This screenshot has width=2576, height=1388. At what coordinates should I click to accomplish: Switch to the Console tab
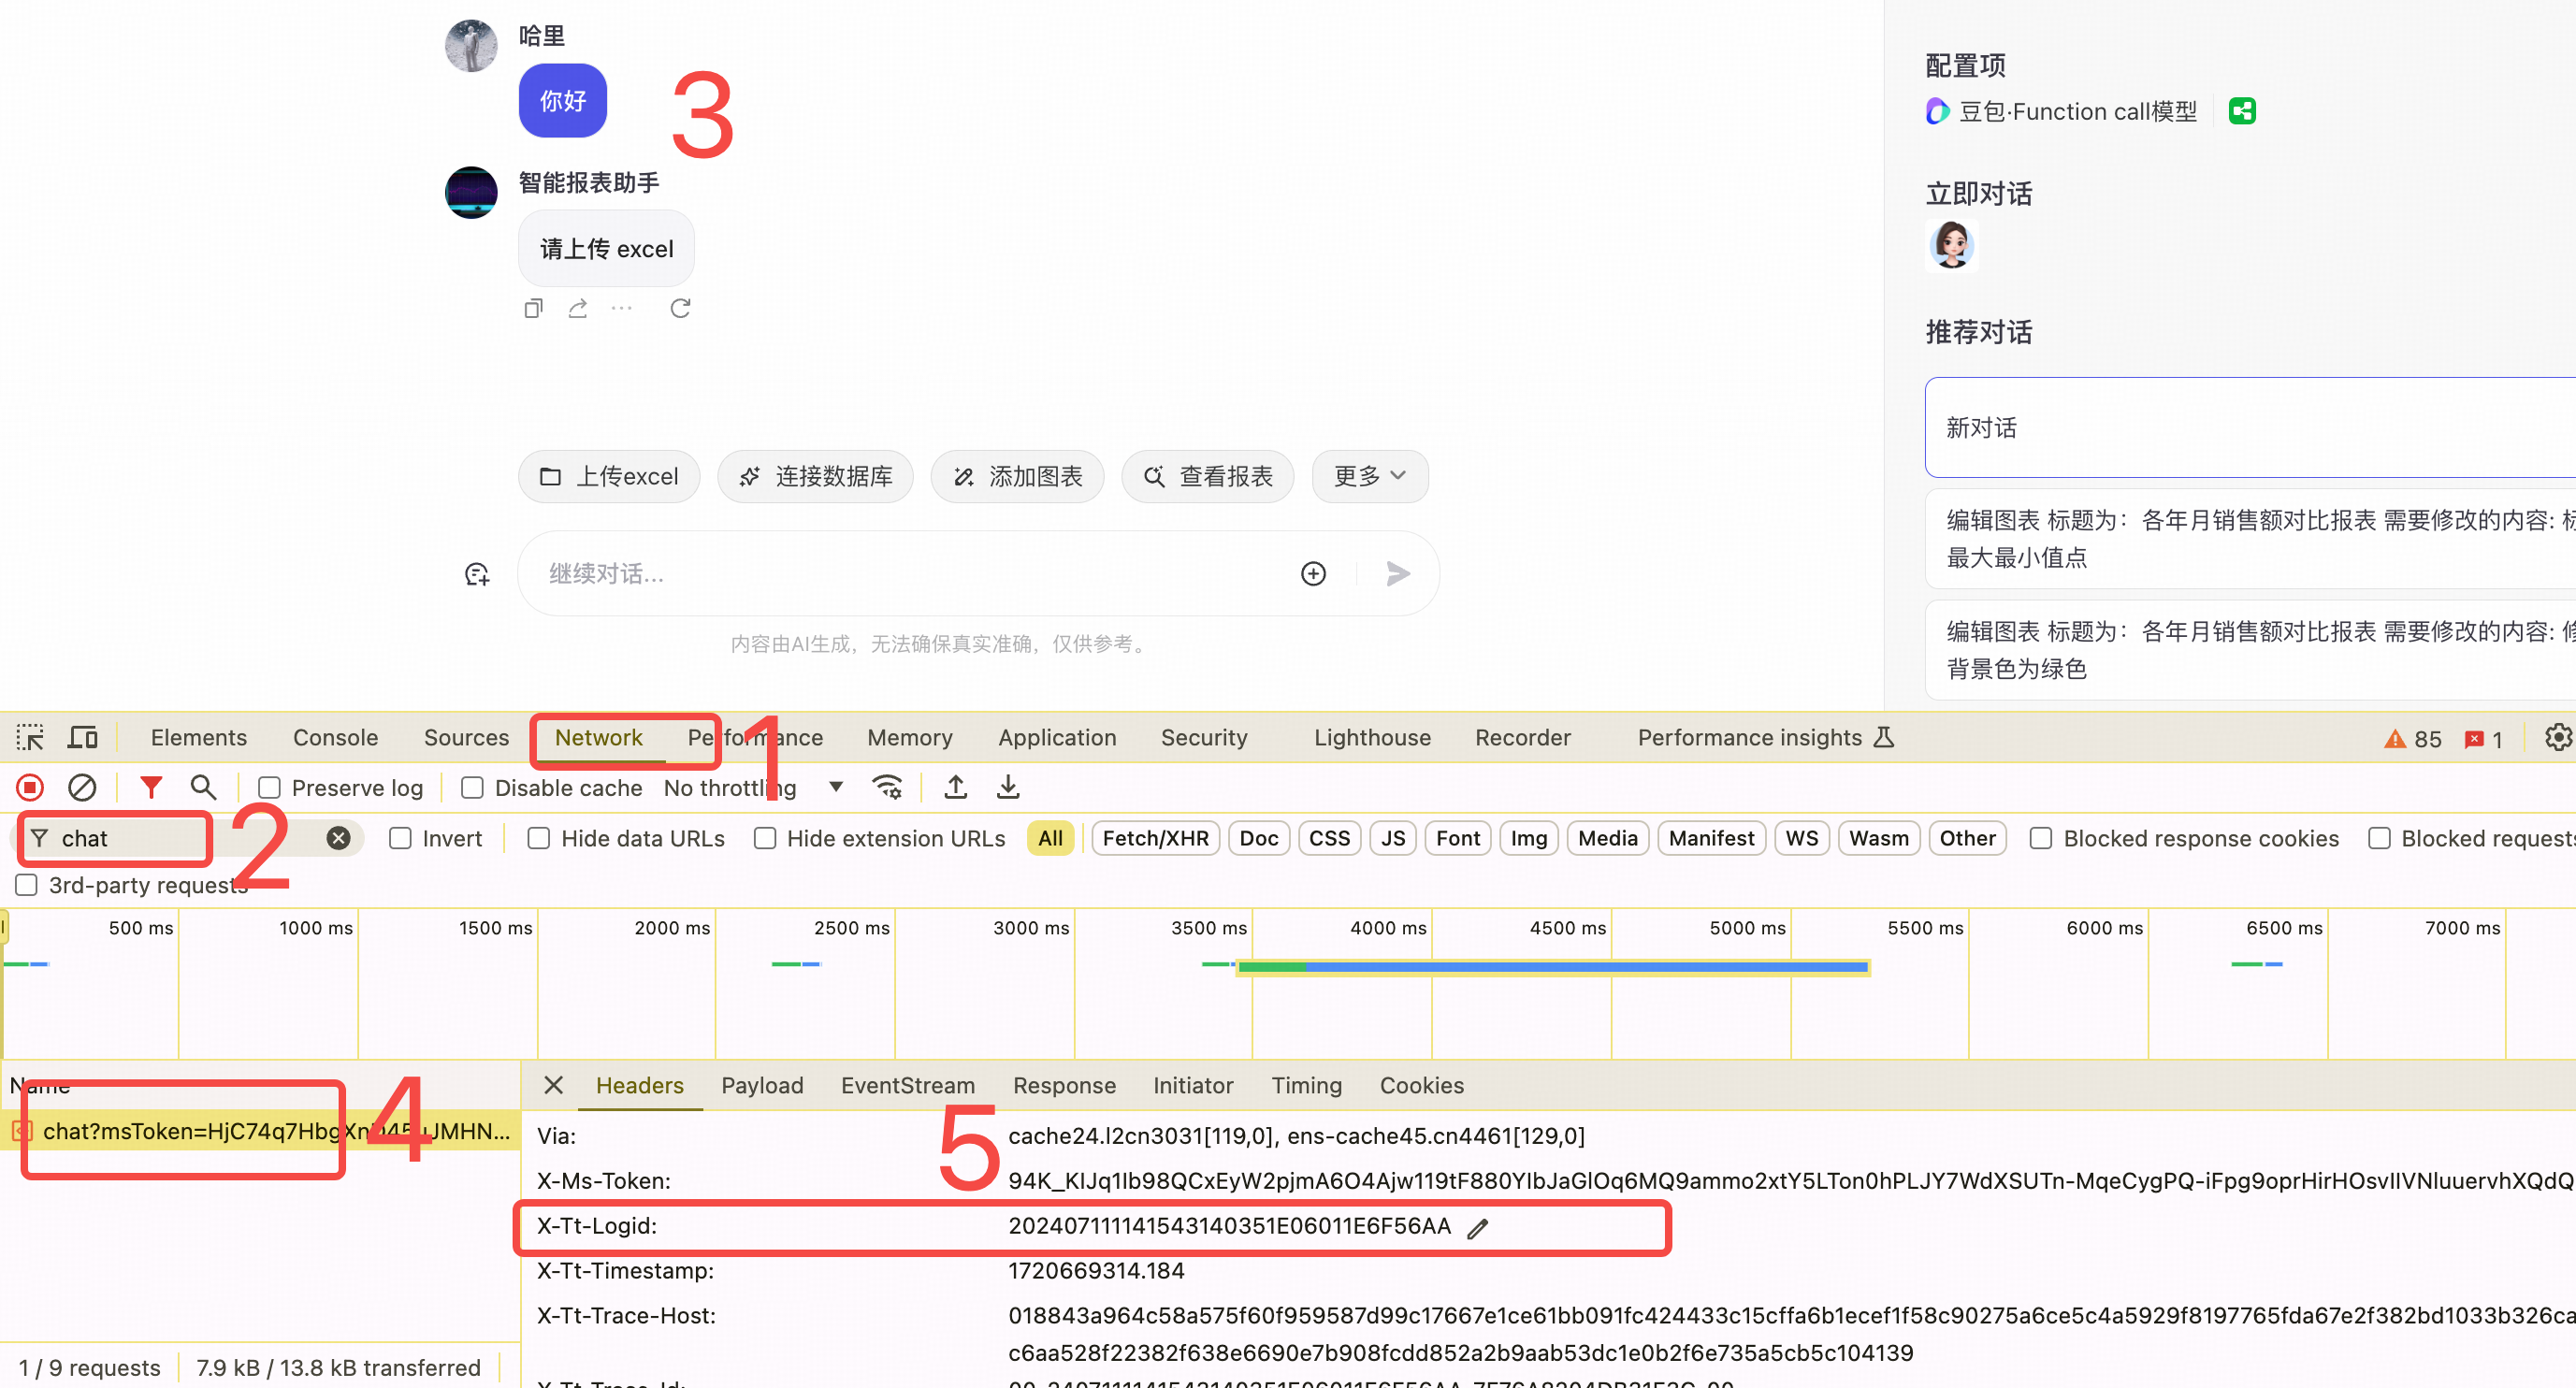pyautogui.click(x=335, y=738)
